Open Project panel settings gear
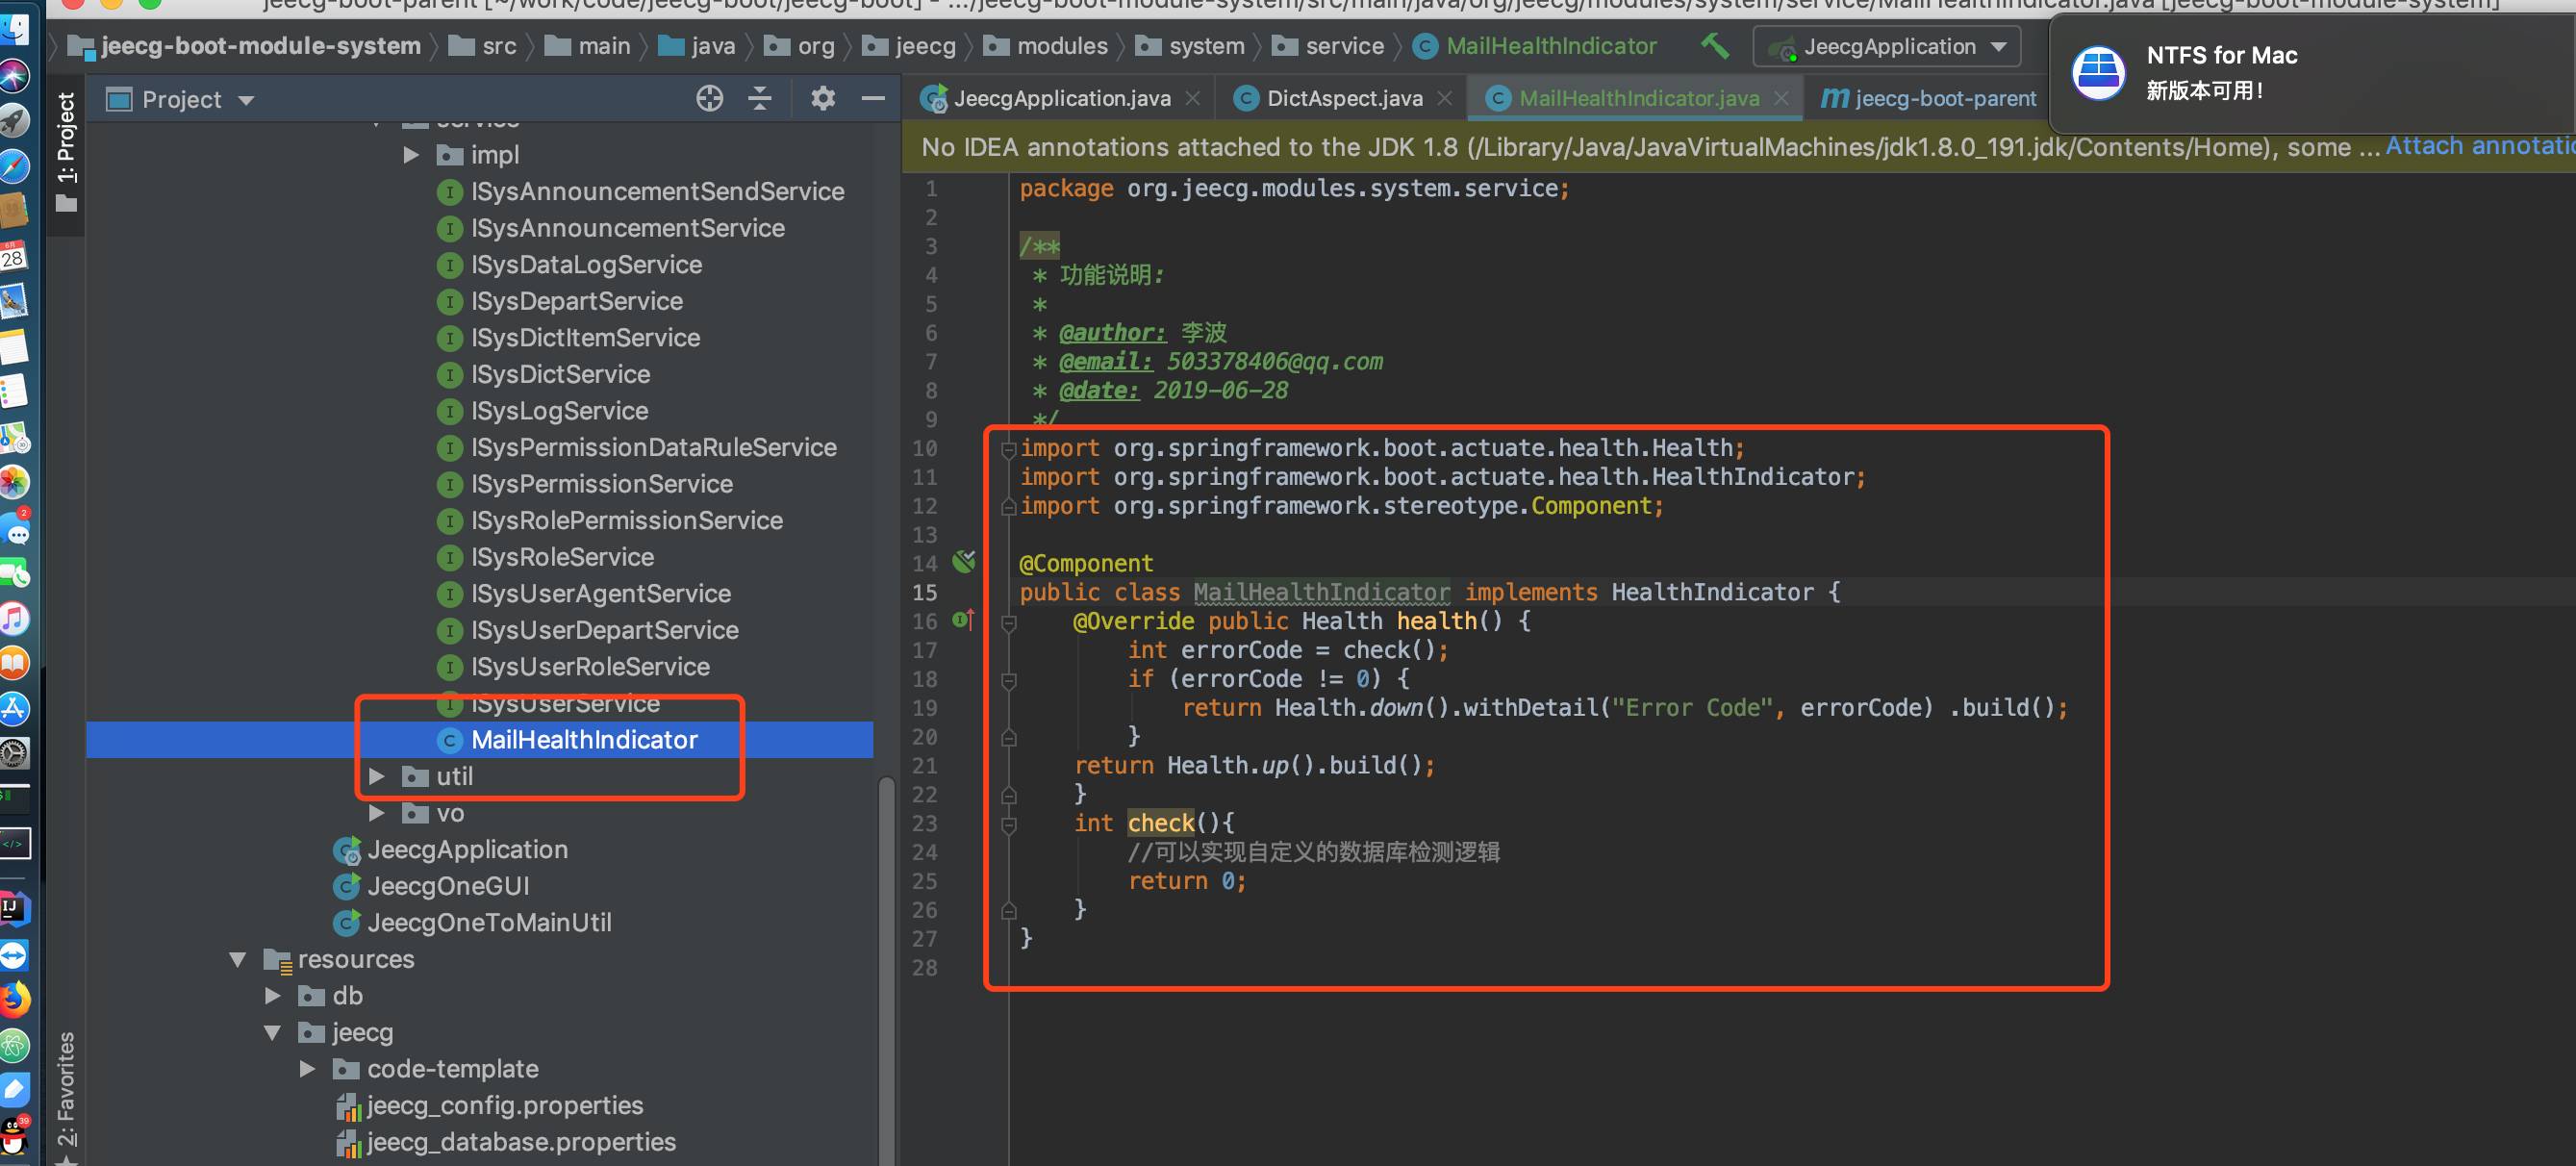This screenshot has height=1166, width=2576. (822, 98)
